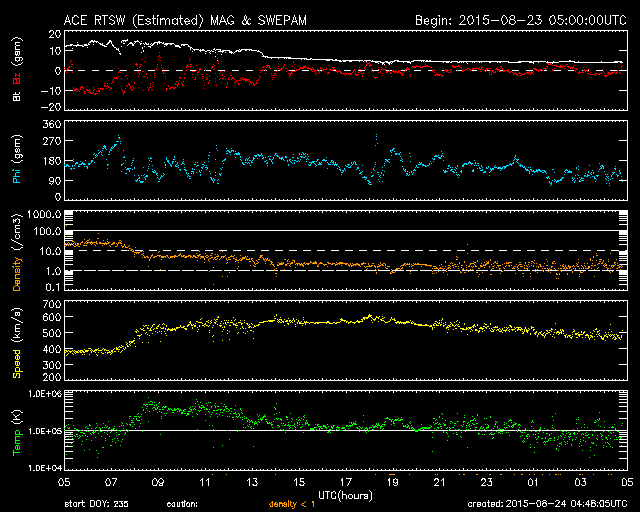Select the 1.0E+04 temperature tick
Screen dimensions: 640x512
(45, 468)
